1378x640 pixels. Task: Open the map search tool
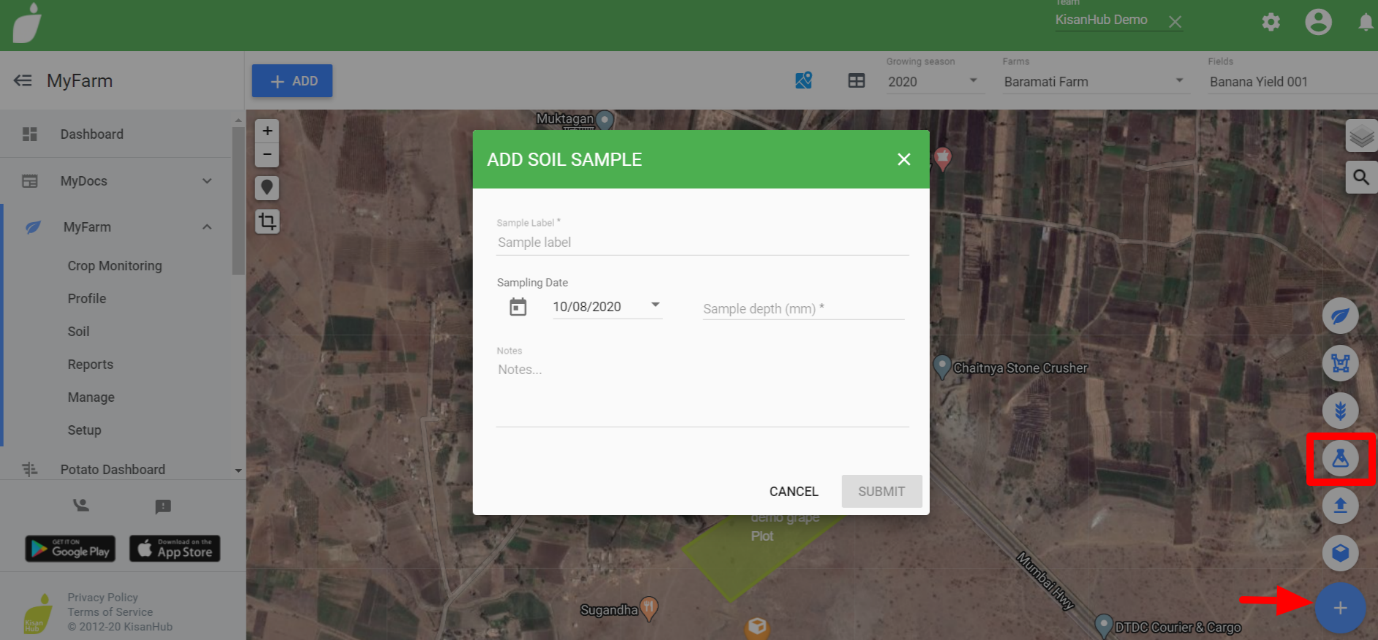point(1361,177)
